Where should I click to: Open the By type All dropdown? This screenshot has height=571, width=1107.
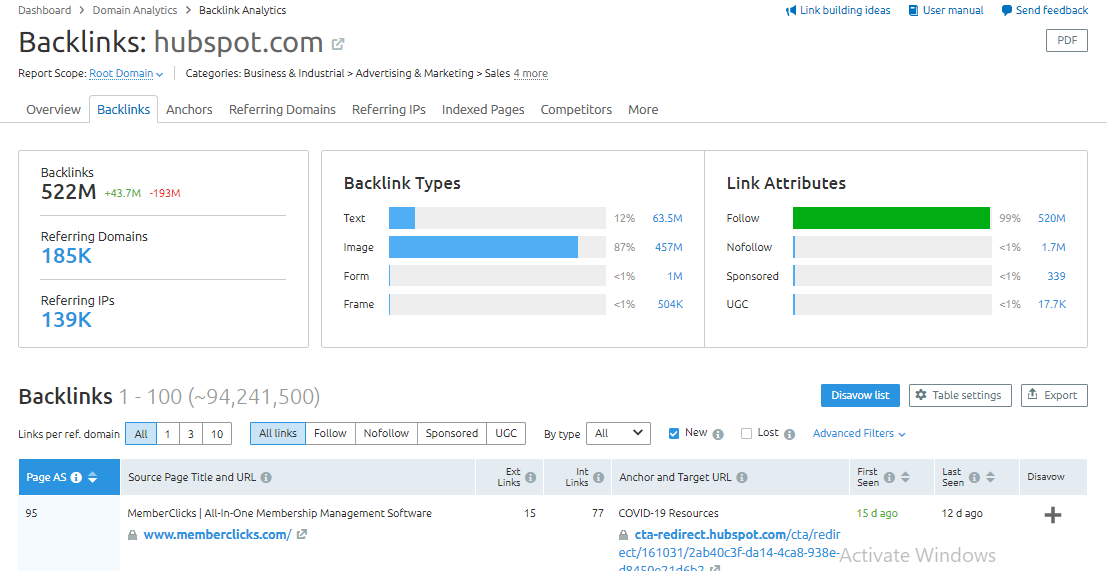pos(618,433)
